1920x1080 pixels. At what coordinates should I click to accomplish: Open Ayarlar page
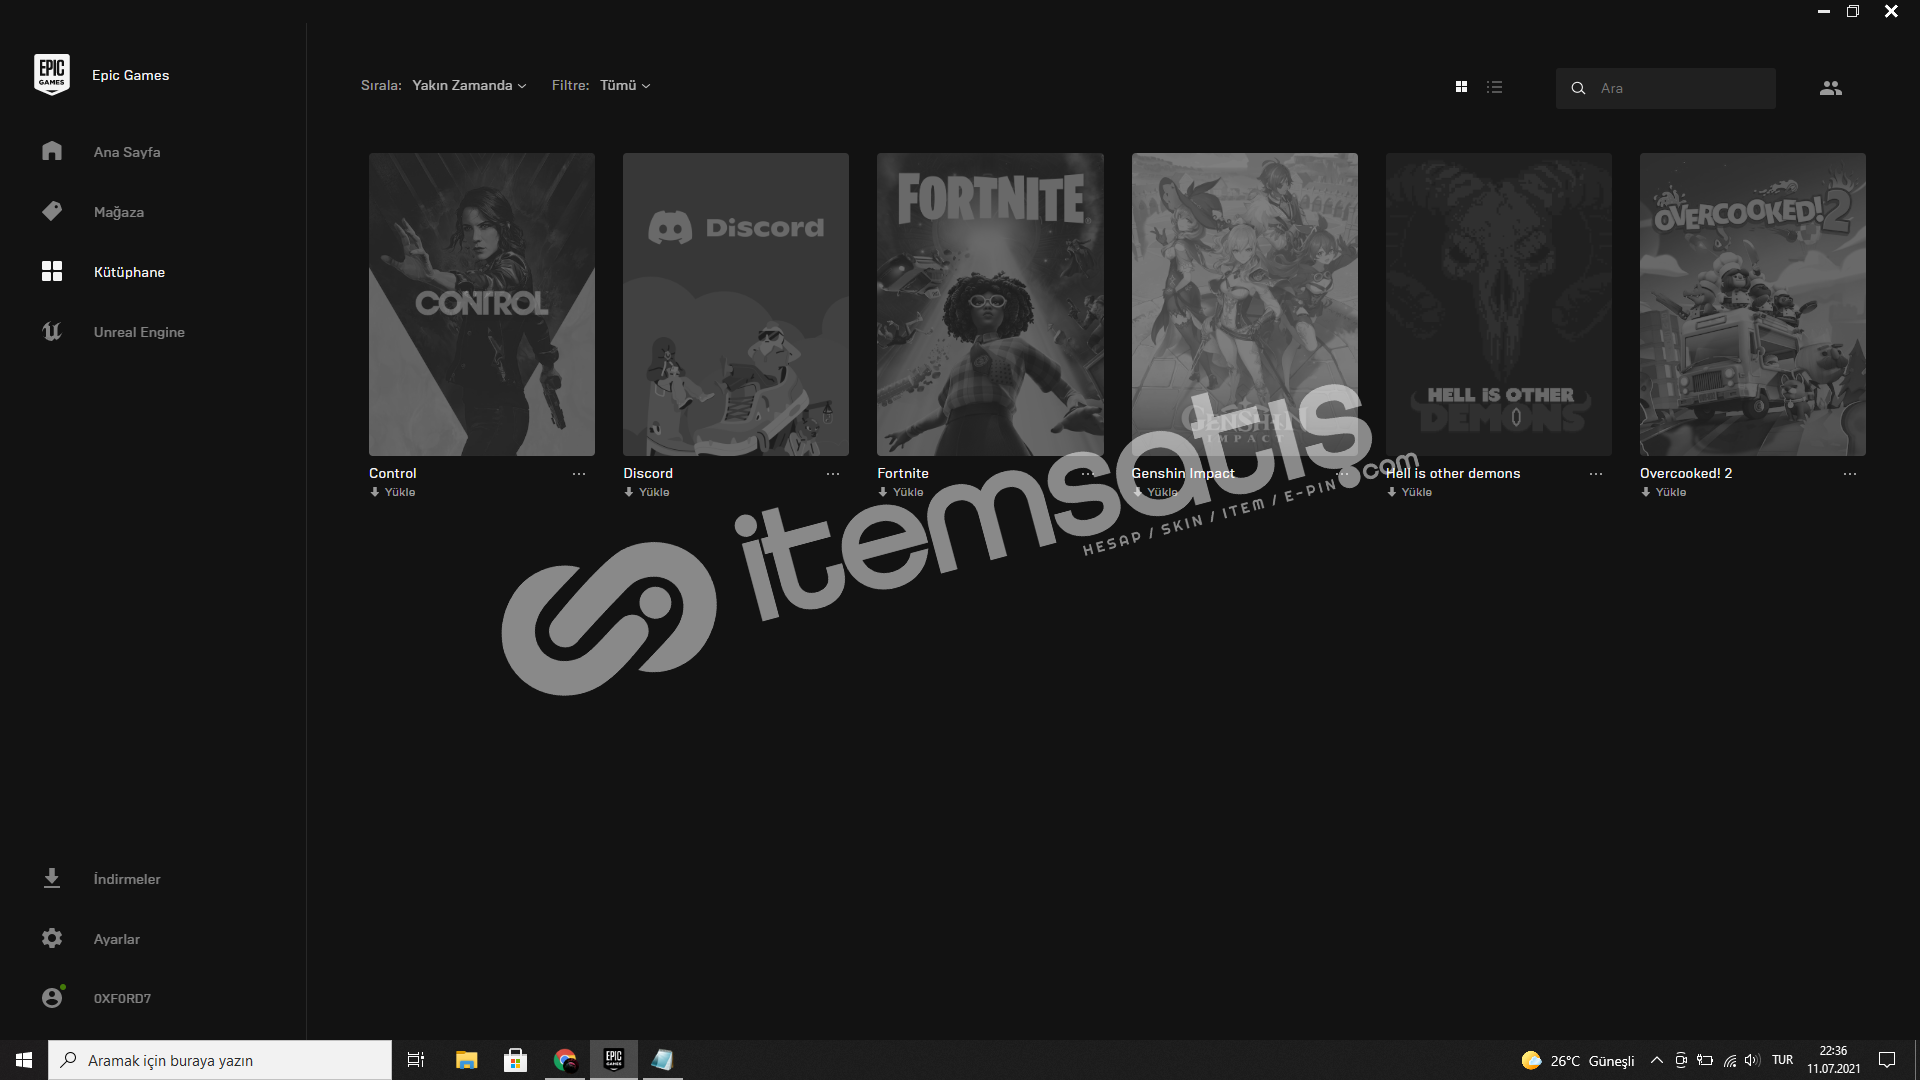click(x=117, y=939)
